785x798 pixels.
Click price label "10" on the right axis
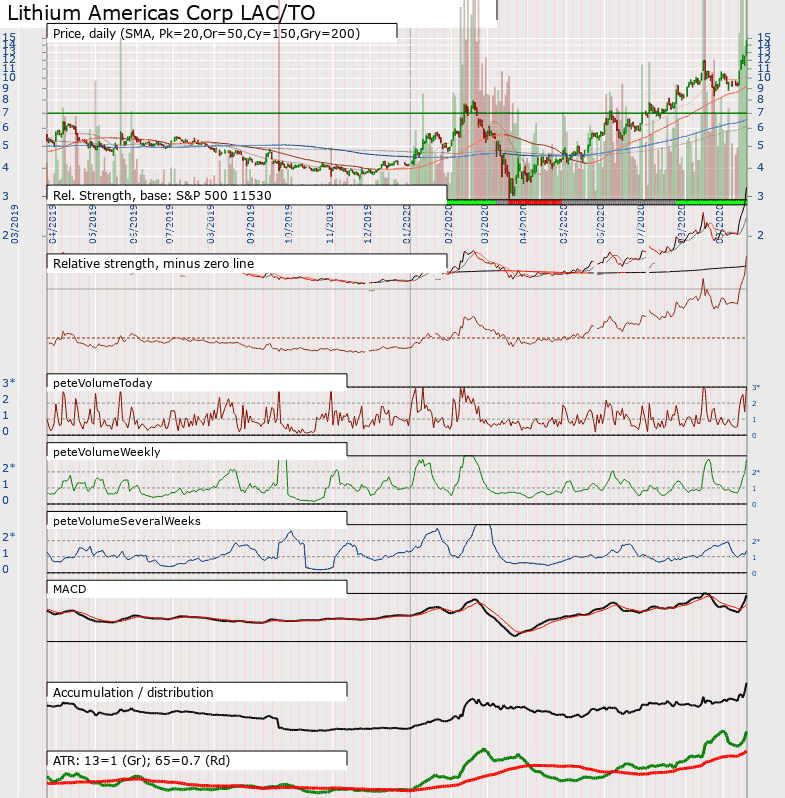[x=764, y=77]
